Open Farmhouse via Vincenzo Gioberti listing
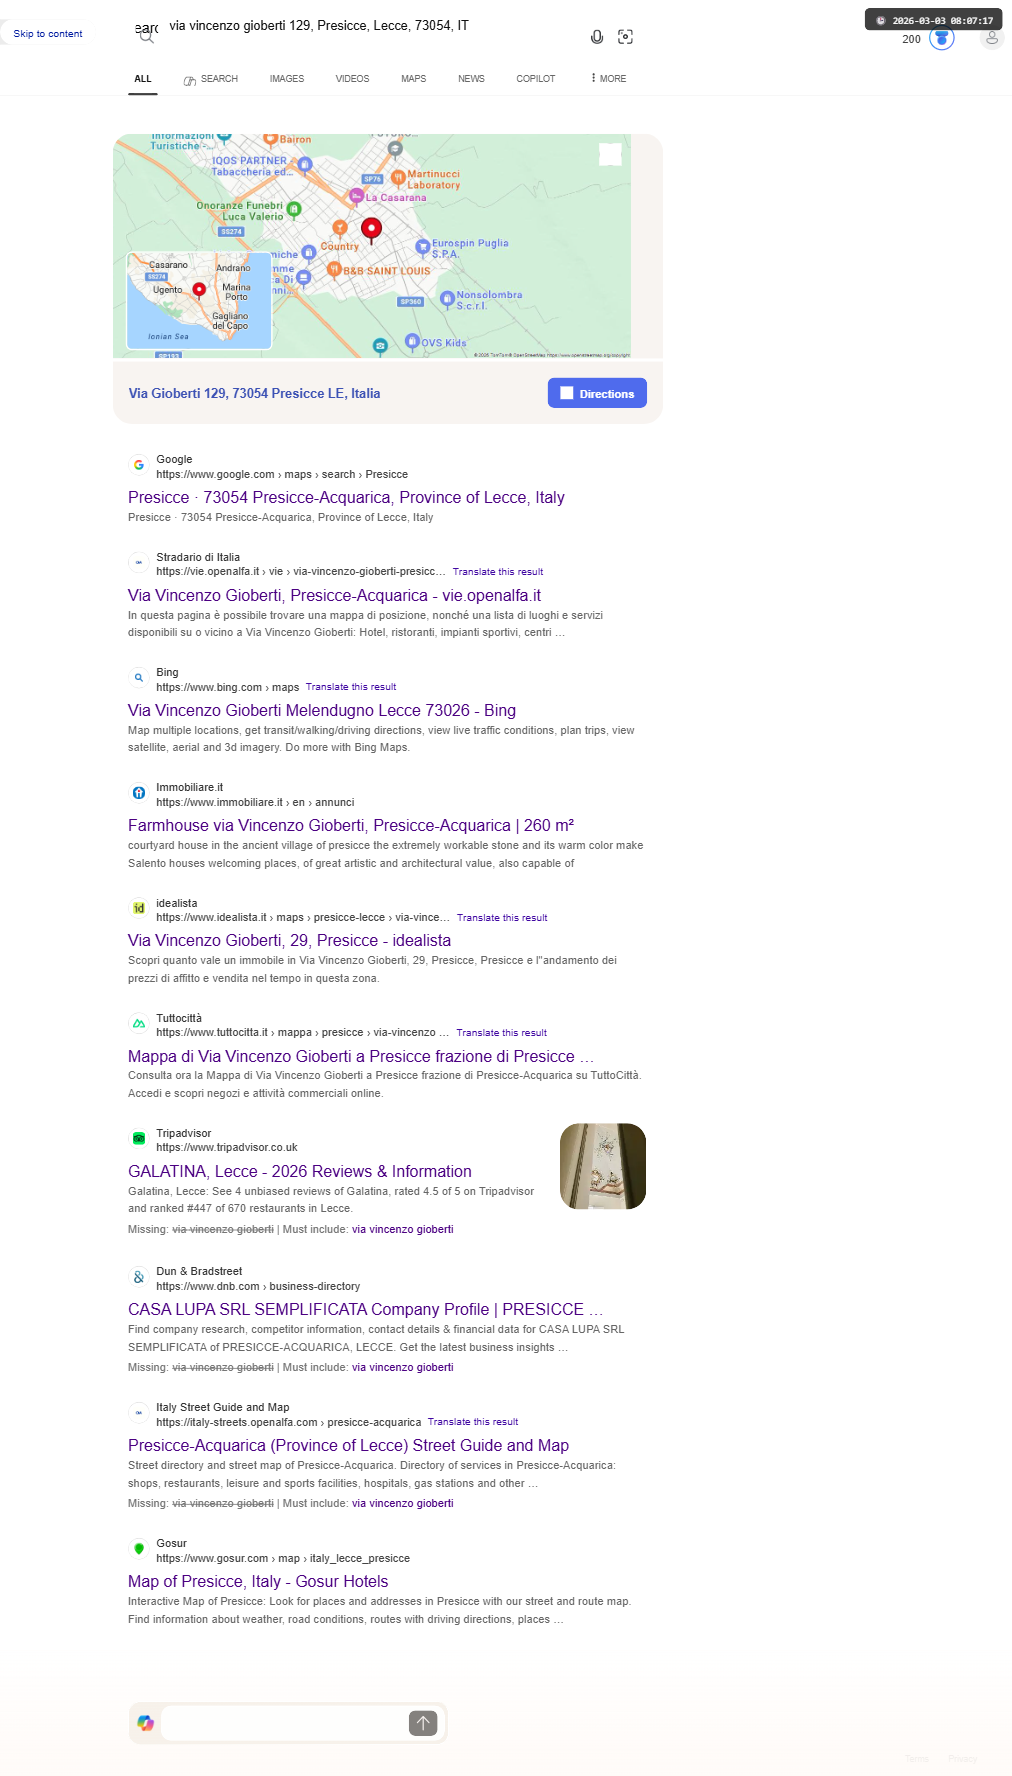The width and height of the screenshot is (1012, 1776). tap(351, 826)
